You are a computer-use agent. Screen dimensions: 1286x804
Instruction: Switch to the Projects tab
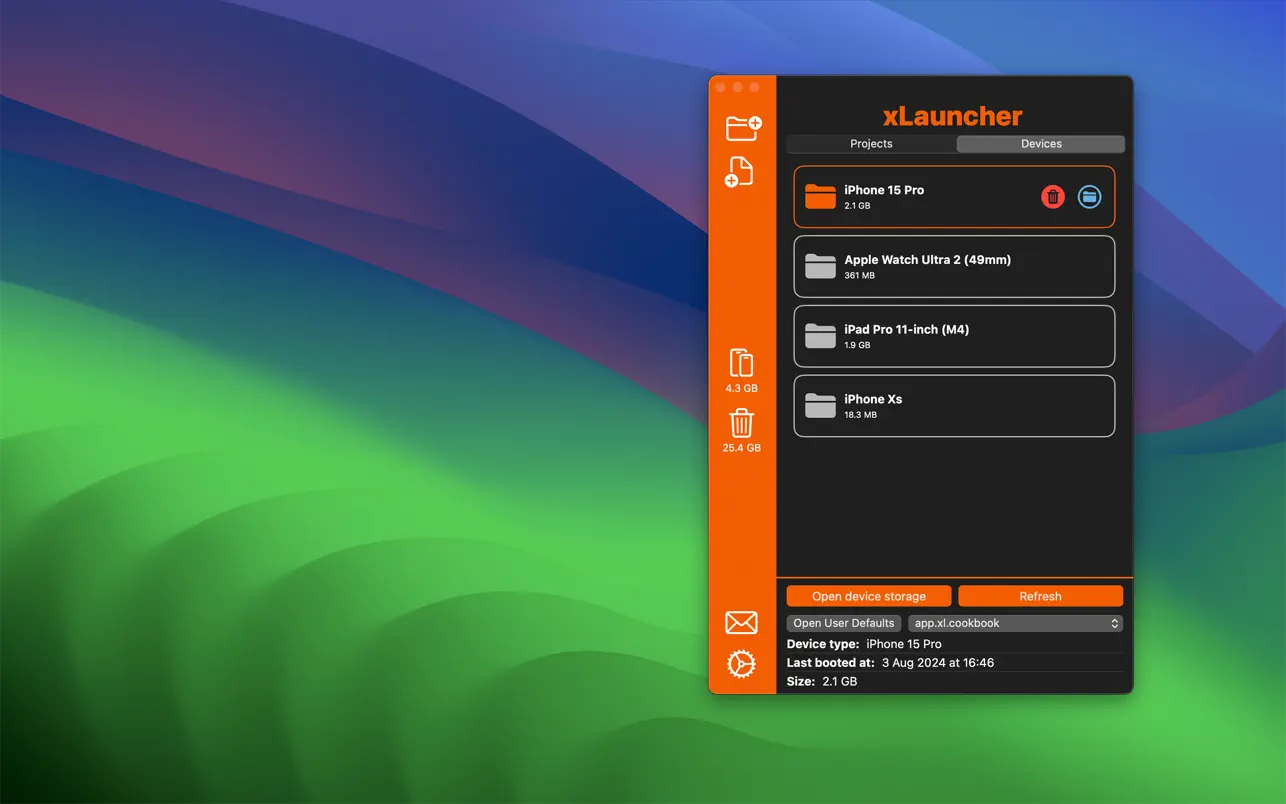tap(869, 143)
